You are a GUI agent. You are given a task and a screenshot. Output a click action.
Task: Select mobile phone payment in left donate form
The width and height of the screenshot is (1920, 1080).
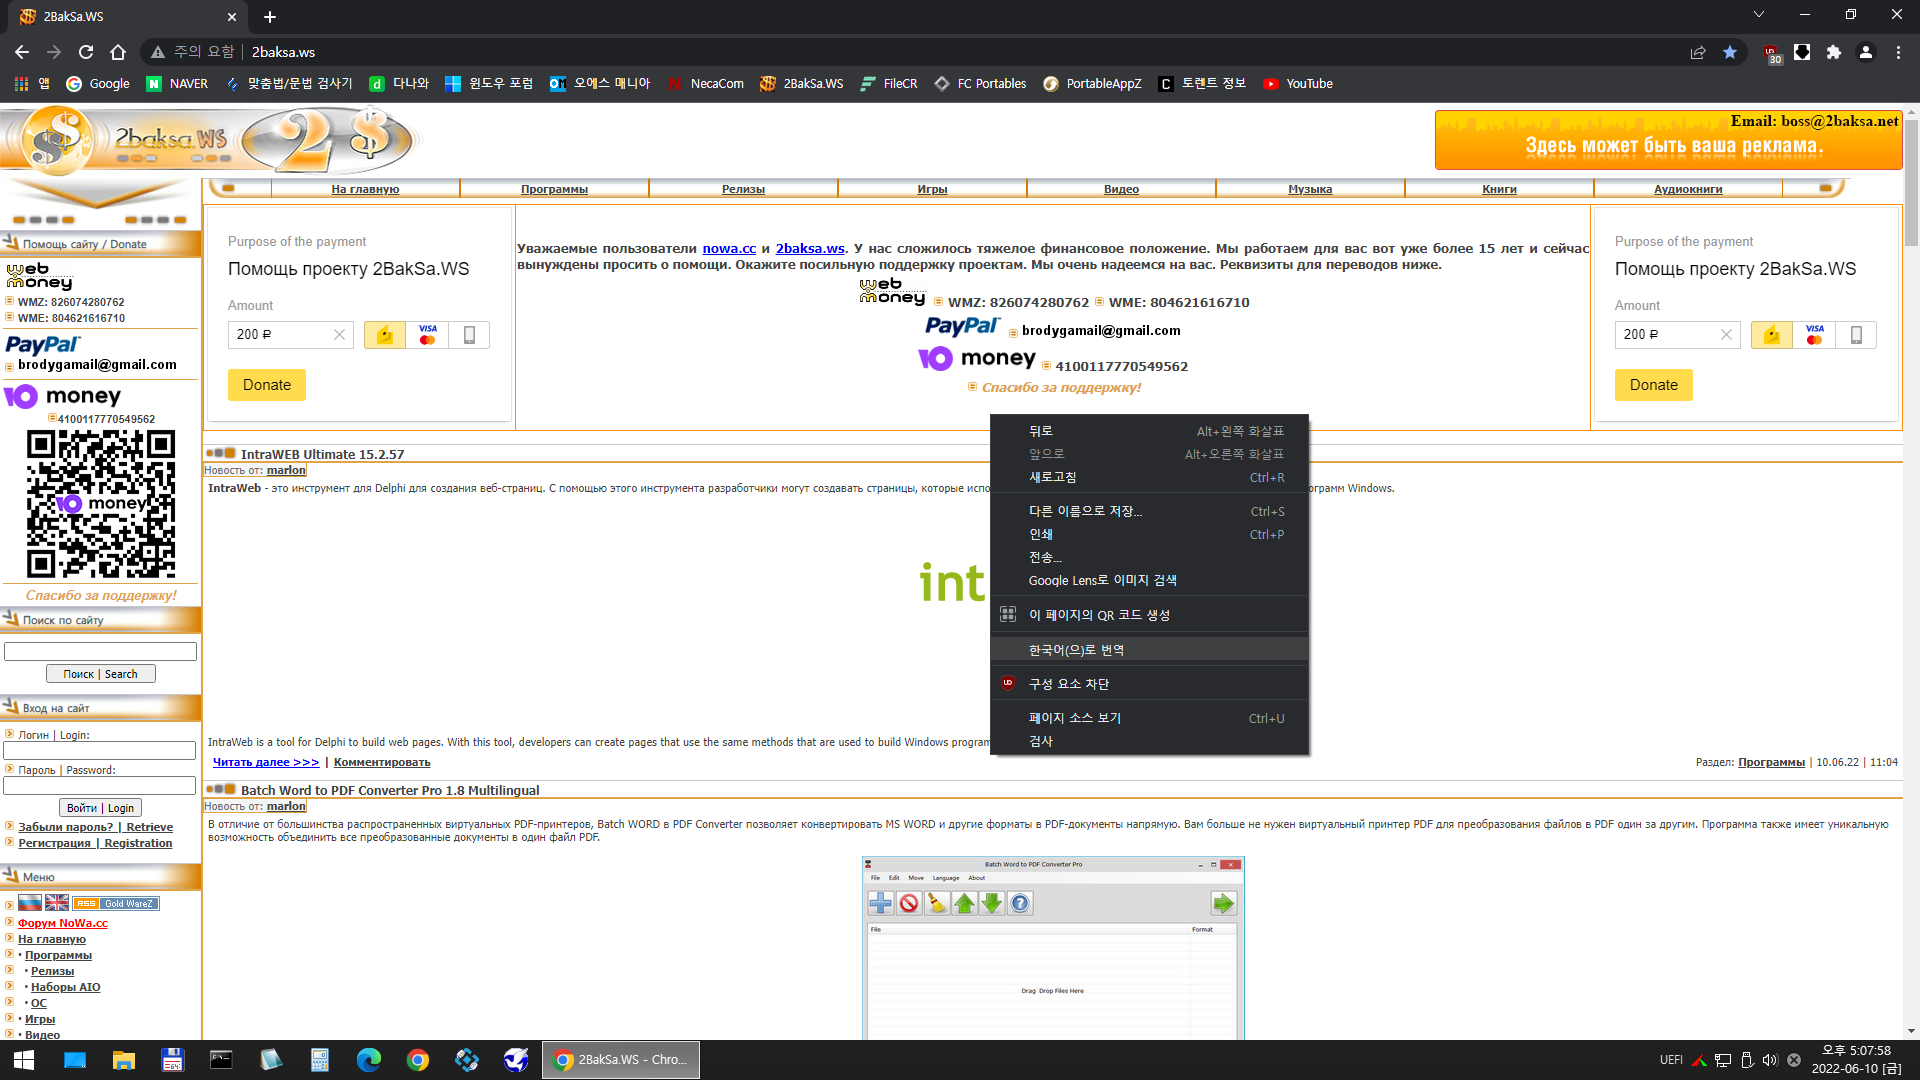click(469, 335)
